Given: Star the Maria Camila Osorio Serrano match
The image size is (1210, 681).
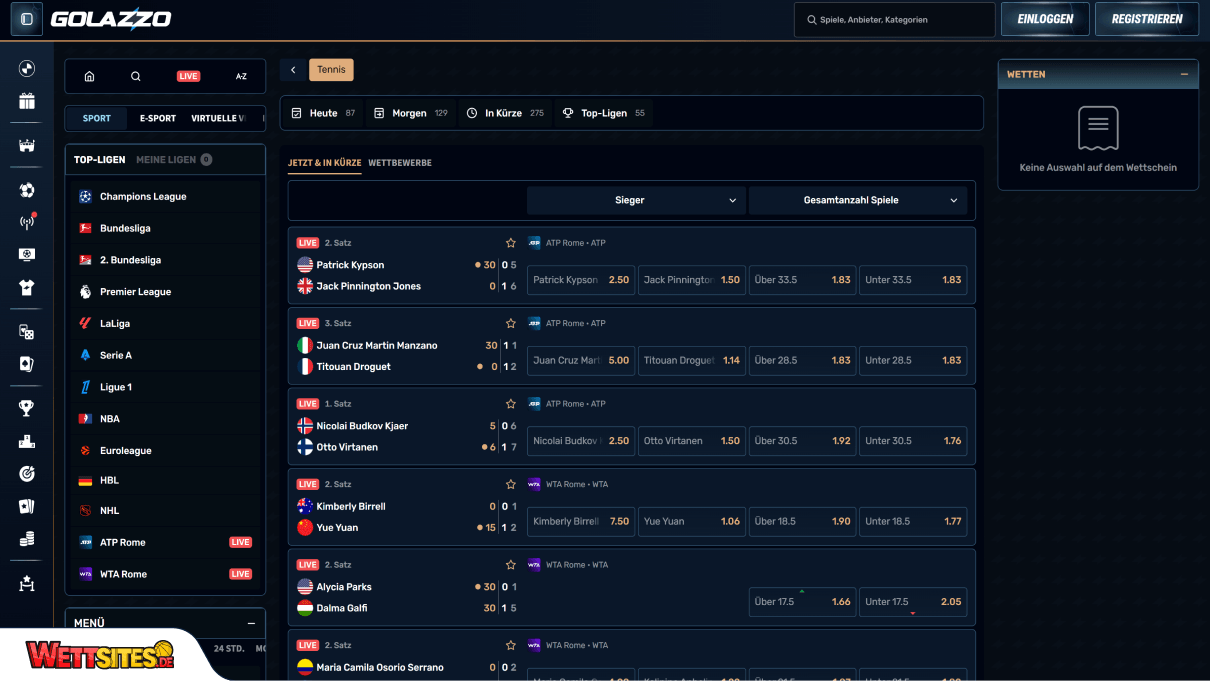Looking at the screenshot, I should pos(511,645).
